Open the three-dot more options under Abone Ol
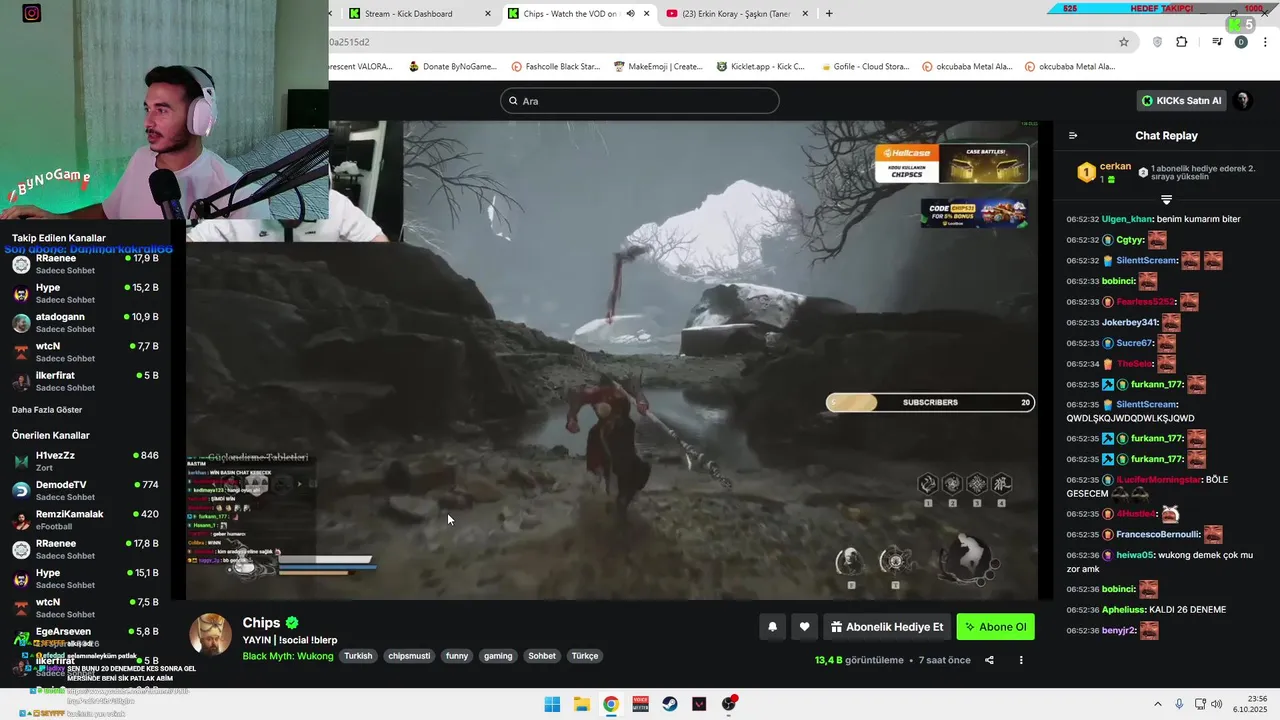This screenshot has width=1280, height=720. click(x=1021, y=660)
